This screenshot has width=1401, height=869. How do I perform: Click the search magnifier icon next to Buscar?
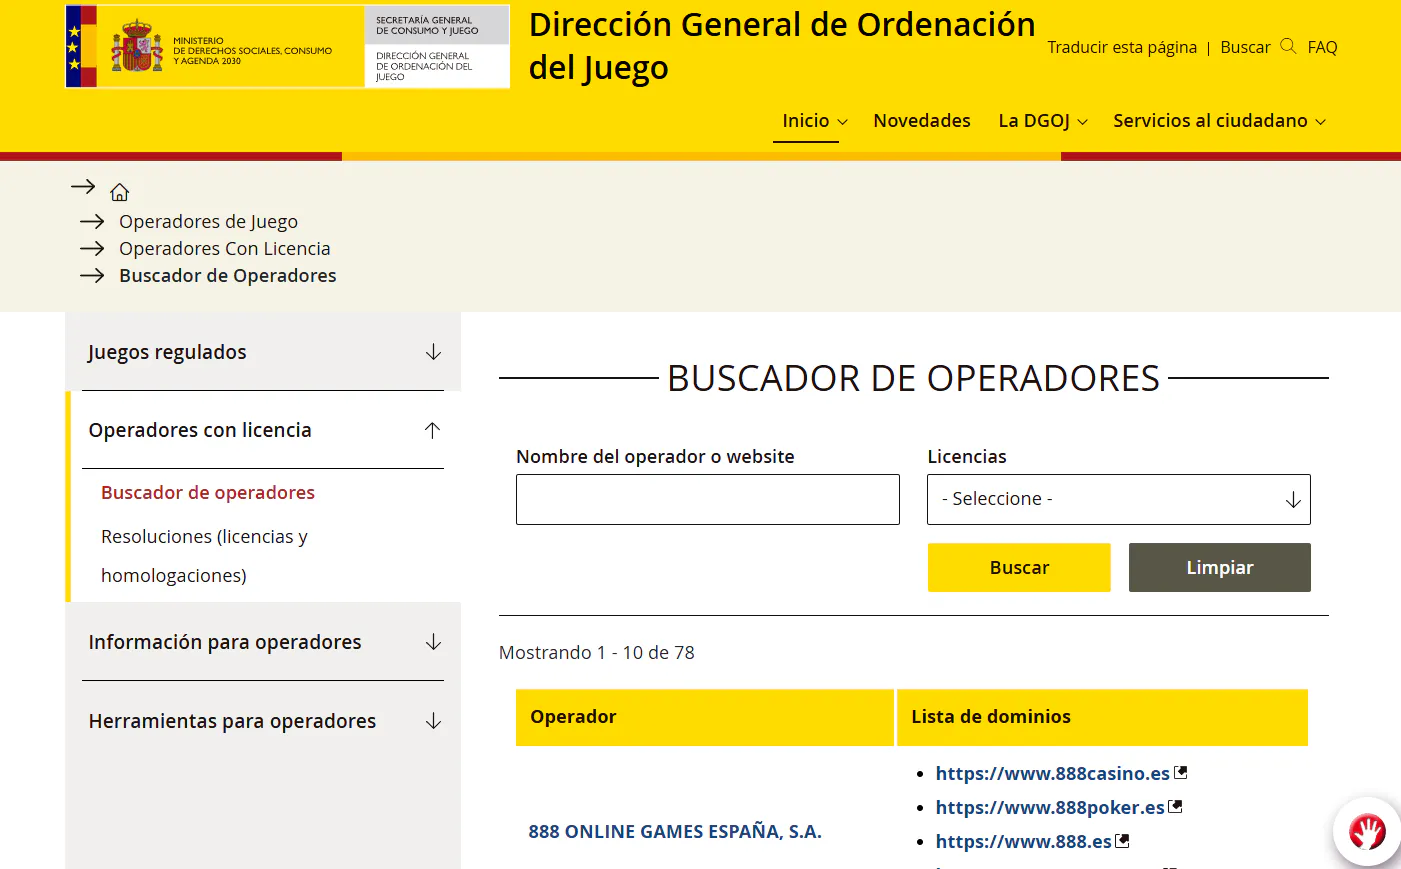click(1288, 46)
